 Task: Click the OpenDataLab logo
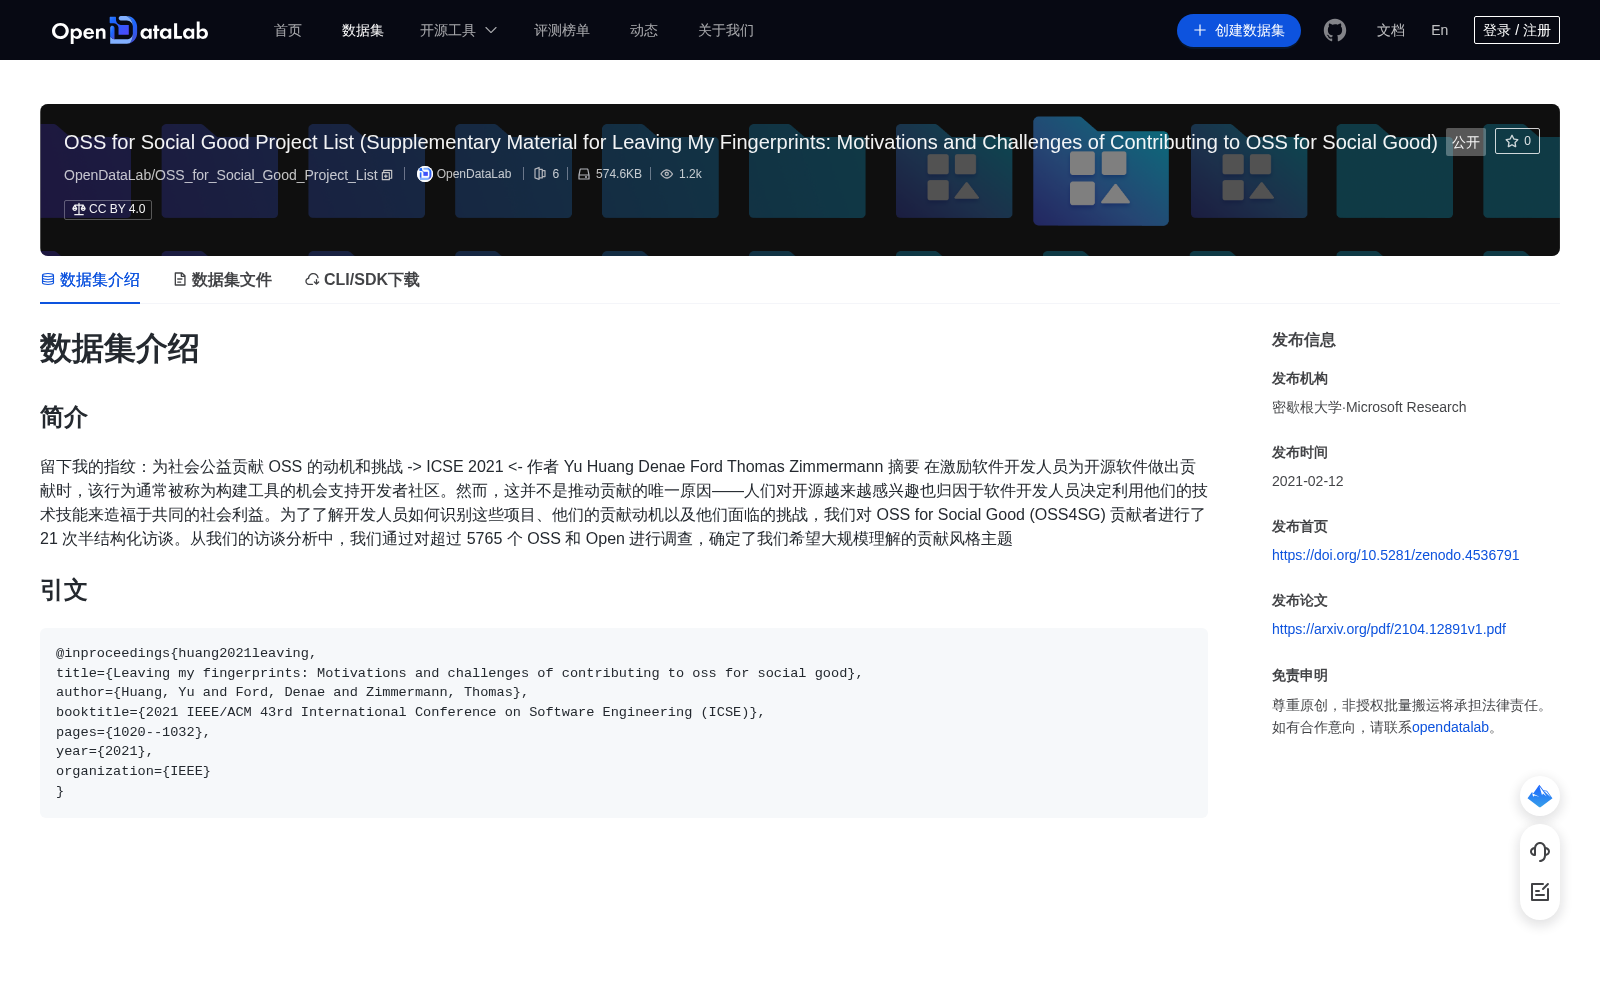pyautogui.click(x=130, y=30)
